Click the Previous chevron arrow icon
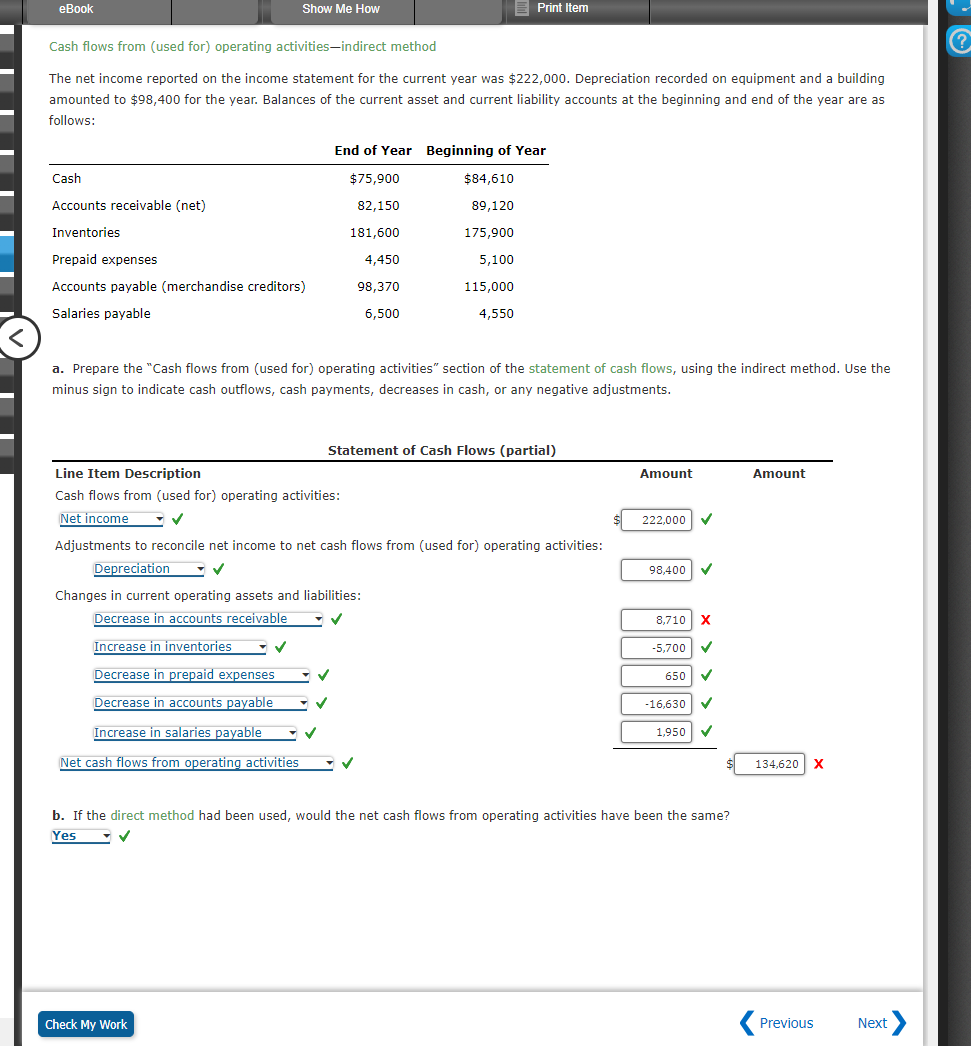The height and width of the screenshot is (1046, 971). [746, 1023]
